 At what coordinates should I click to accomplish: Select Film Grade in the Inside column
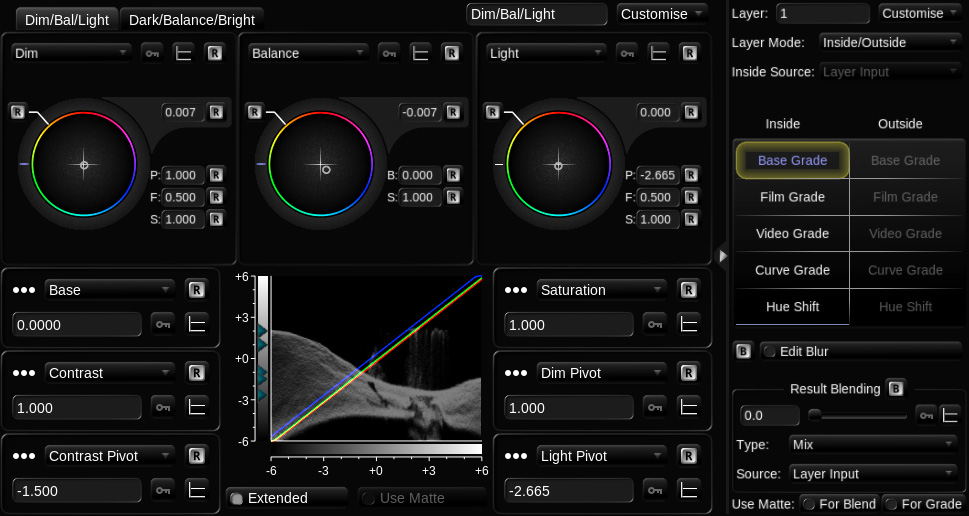[792, 197]
